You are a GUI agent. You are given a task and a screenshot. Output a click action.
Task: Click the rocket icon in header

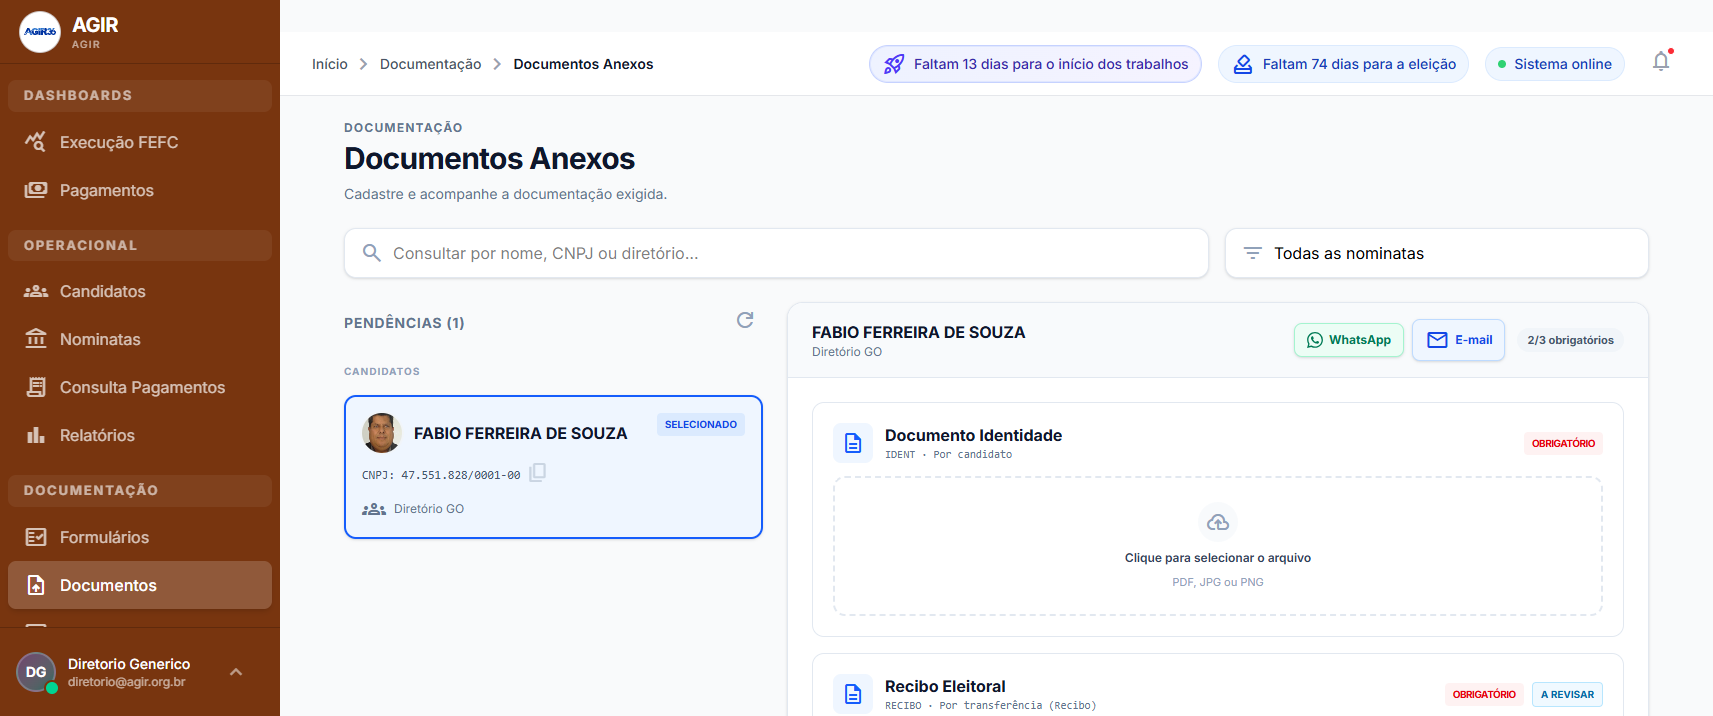(894, 64)
